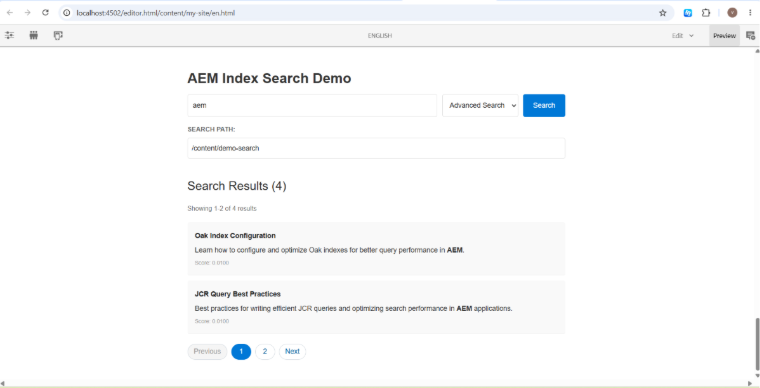This screenshot has height=388, width=760.
Task: Click the Oak Index result description text
Action: click(329, 250)
